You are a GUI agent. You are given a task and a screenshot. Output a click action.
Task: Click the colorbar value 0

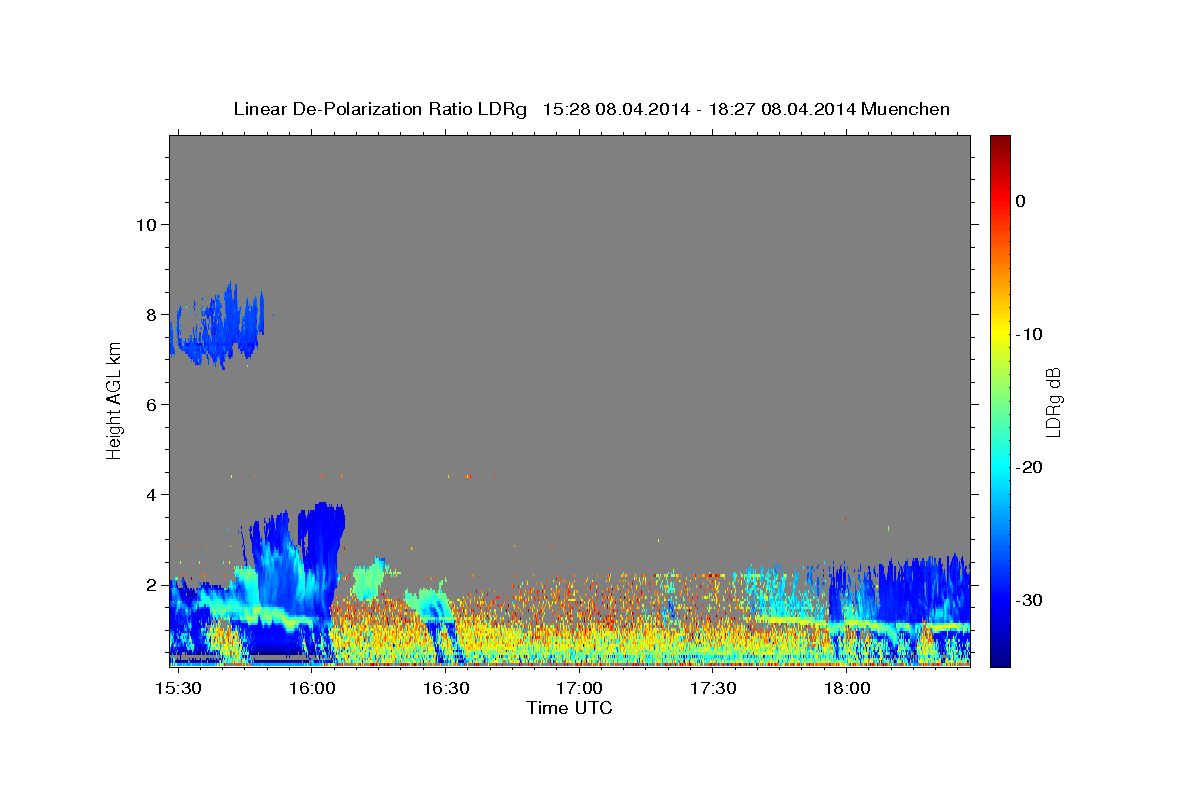[x=1021, y=201]
